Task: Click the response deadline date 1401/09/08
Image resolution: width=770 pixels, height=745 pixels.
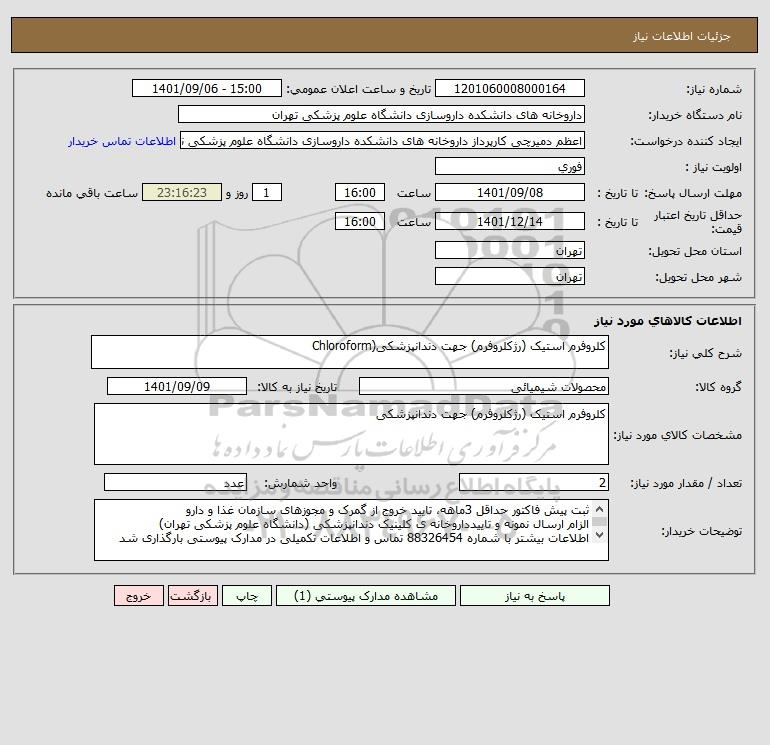Action: point(510,193)
